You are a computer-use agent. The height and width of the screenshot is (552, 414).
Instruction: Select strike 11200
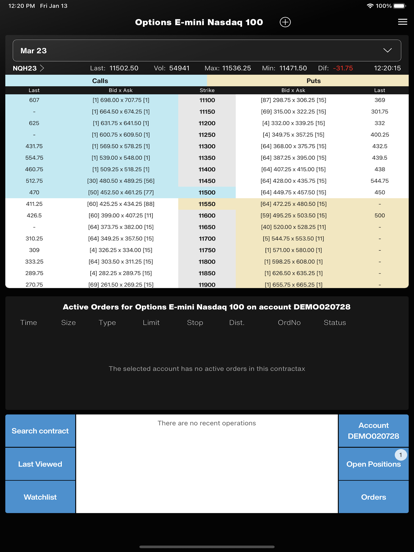tap(207, 123)
